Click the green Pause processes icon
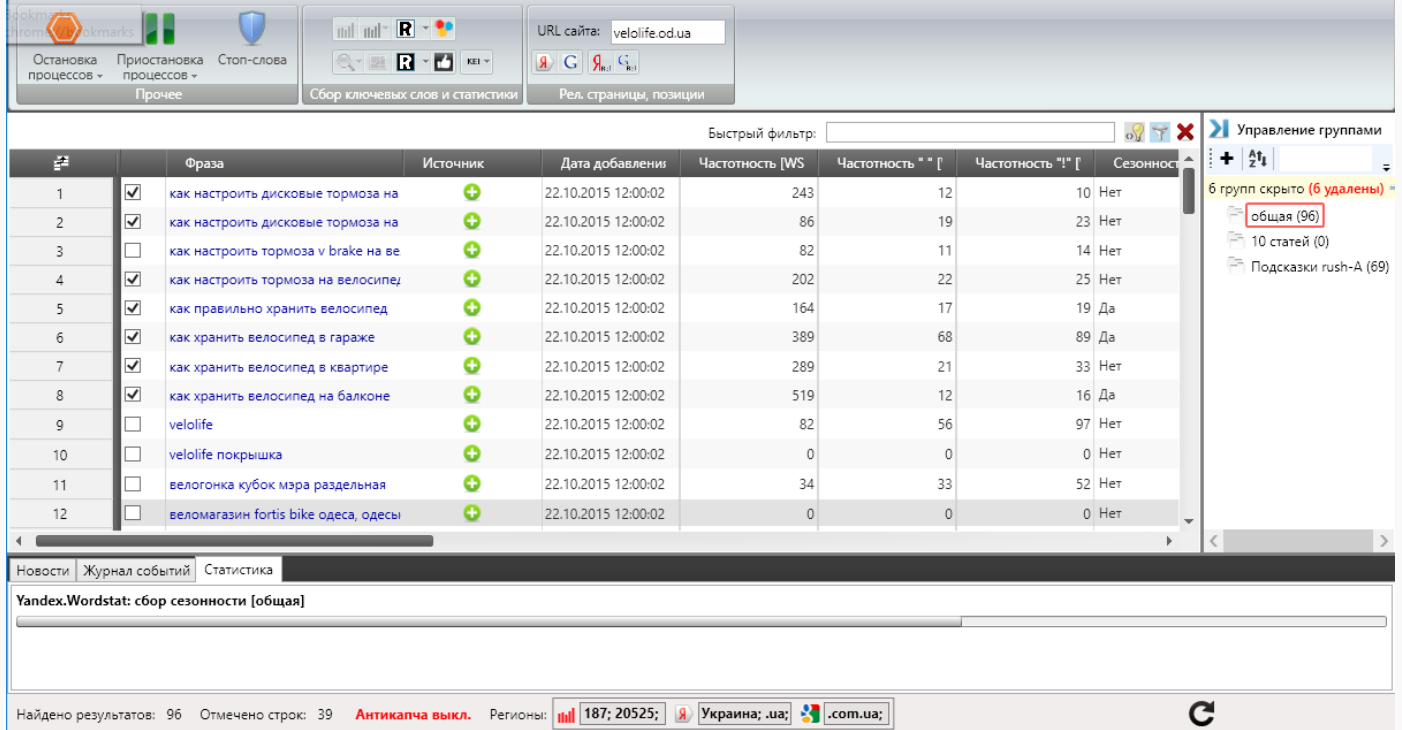Screen dimensions: 1402x730 pos(160,28)
